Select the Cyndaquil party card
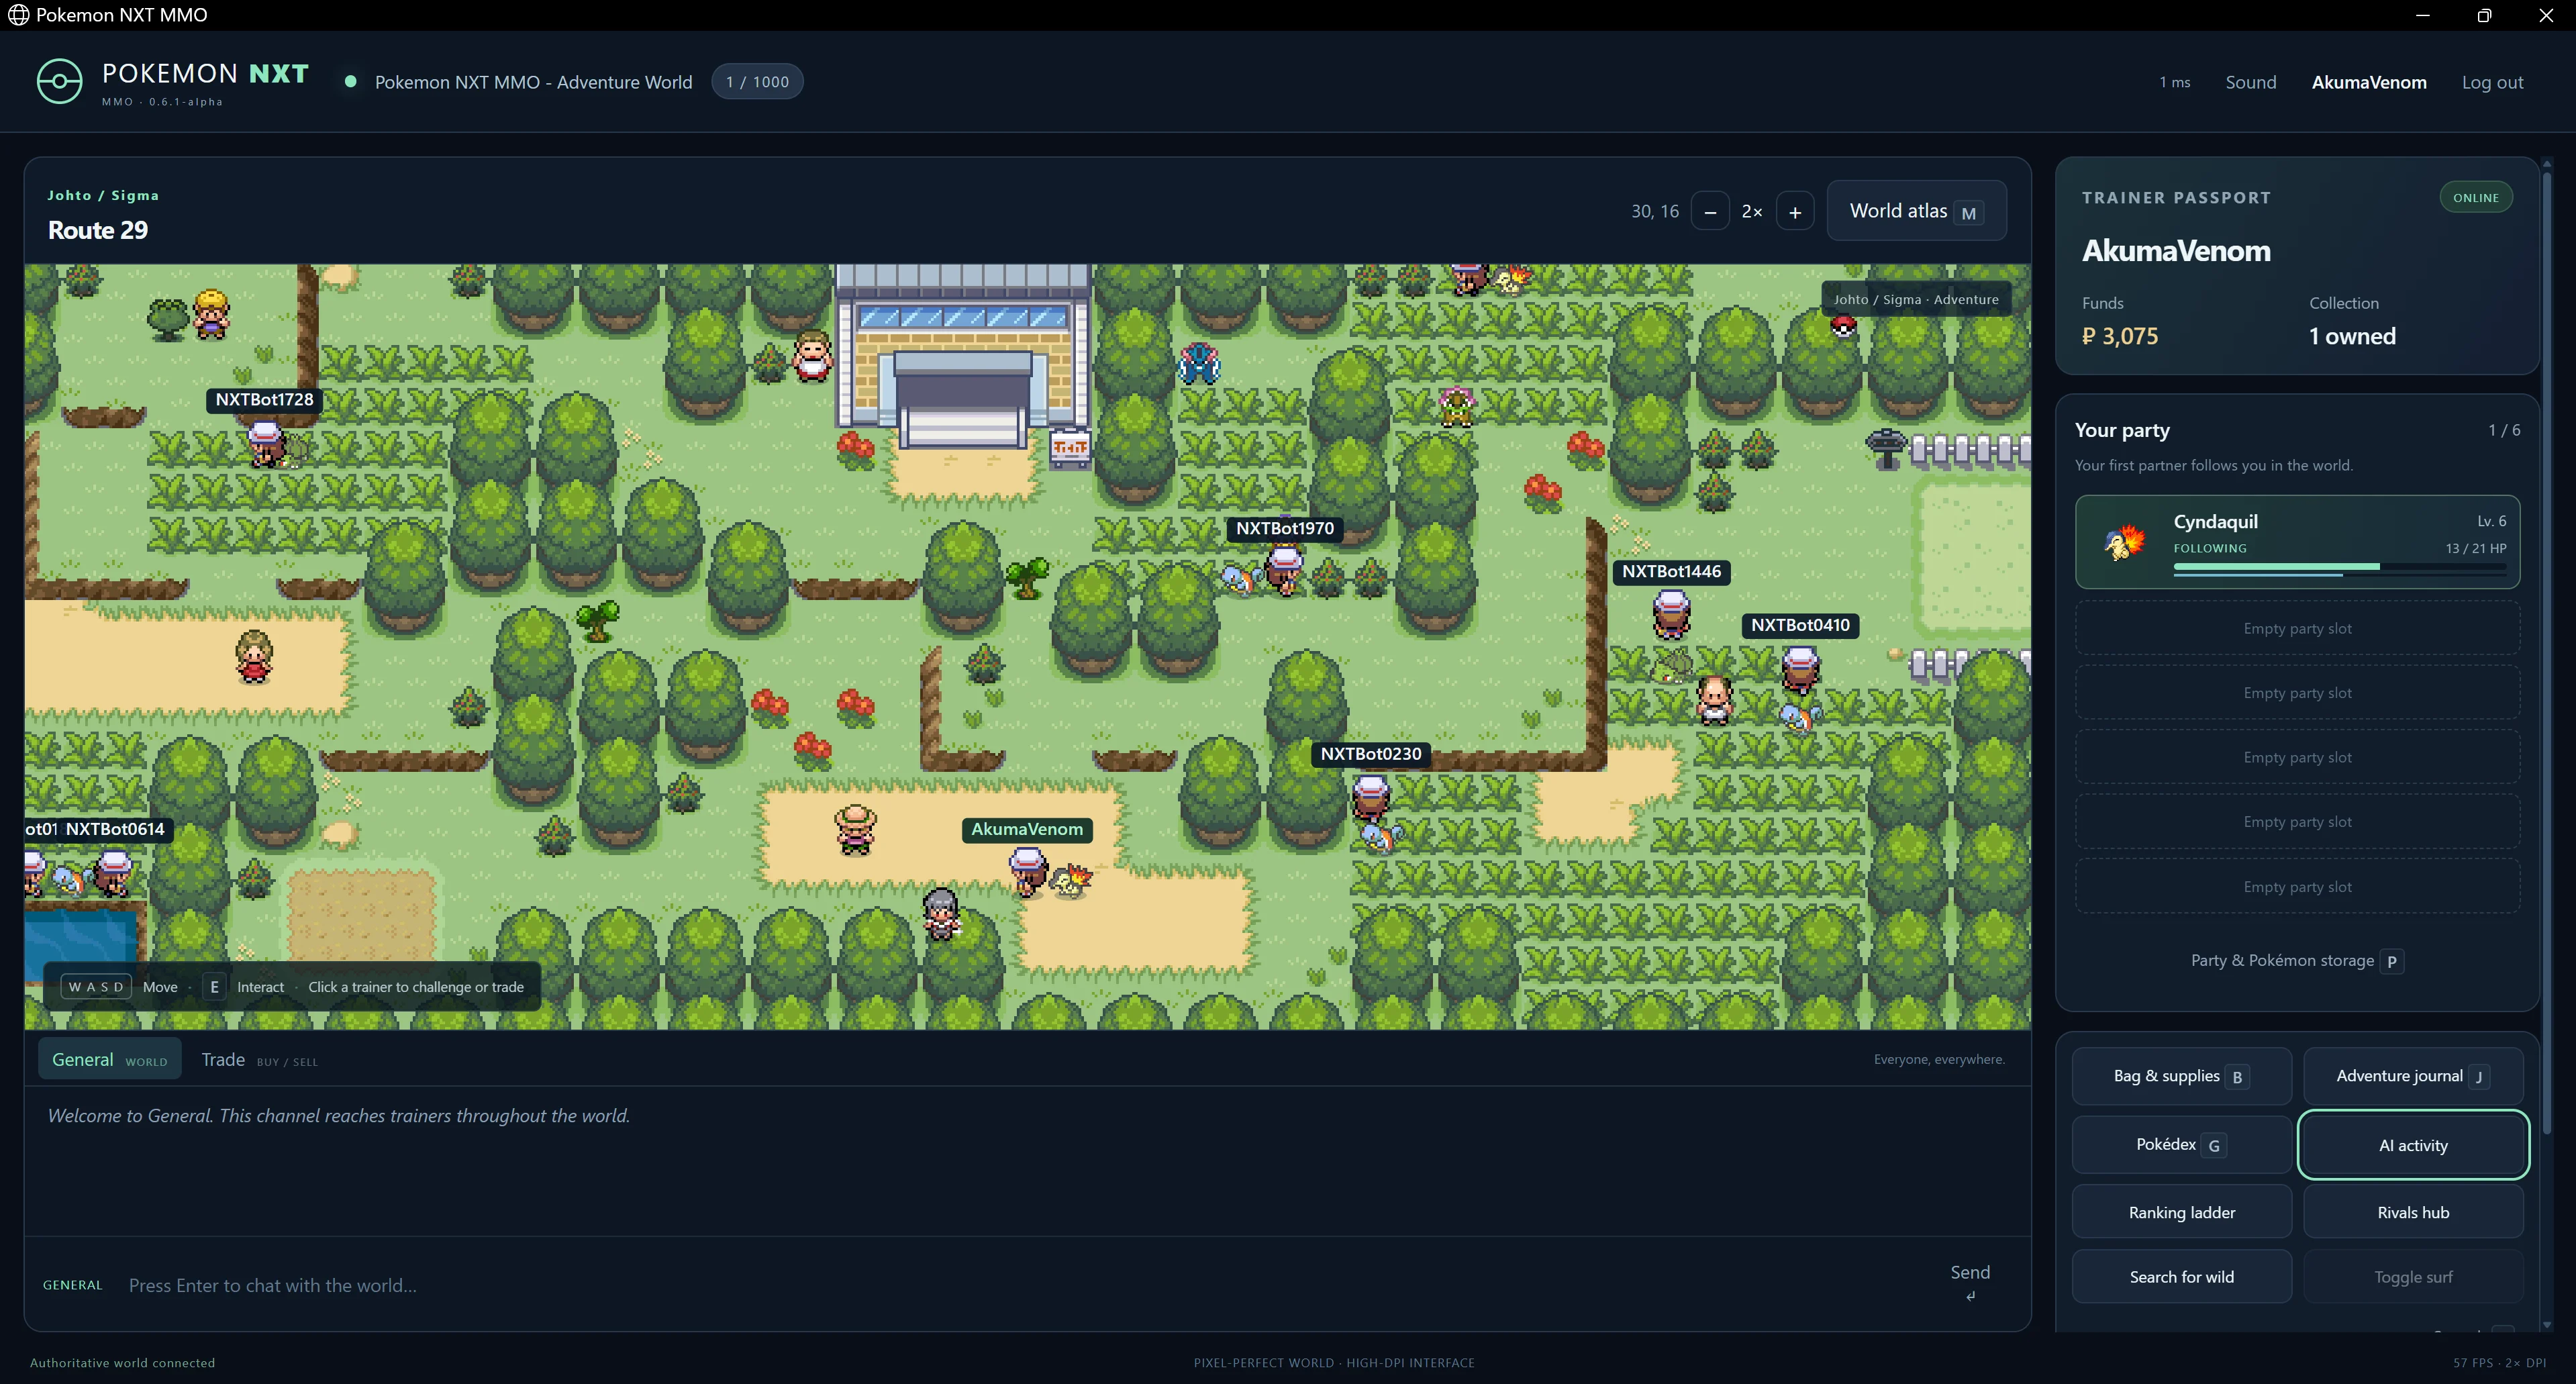Viewport: 2576px width, 1384px height. point(2297,541)
